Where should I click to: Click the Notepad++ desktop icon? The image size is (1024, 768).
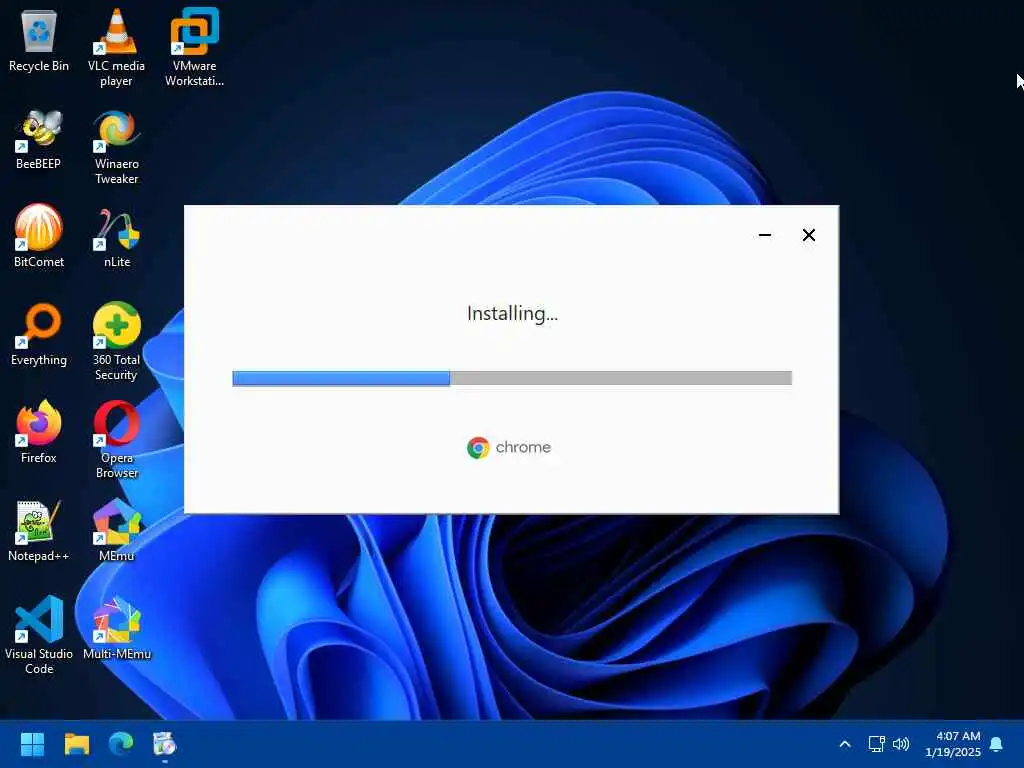(39, 530)
